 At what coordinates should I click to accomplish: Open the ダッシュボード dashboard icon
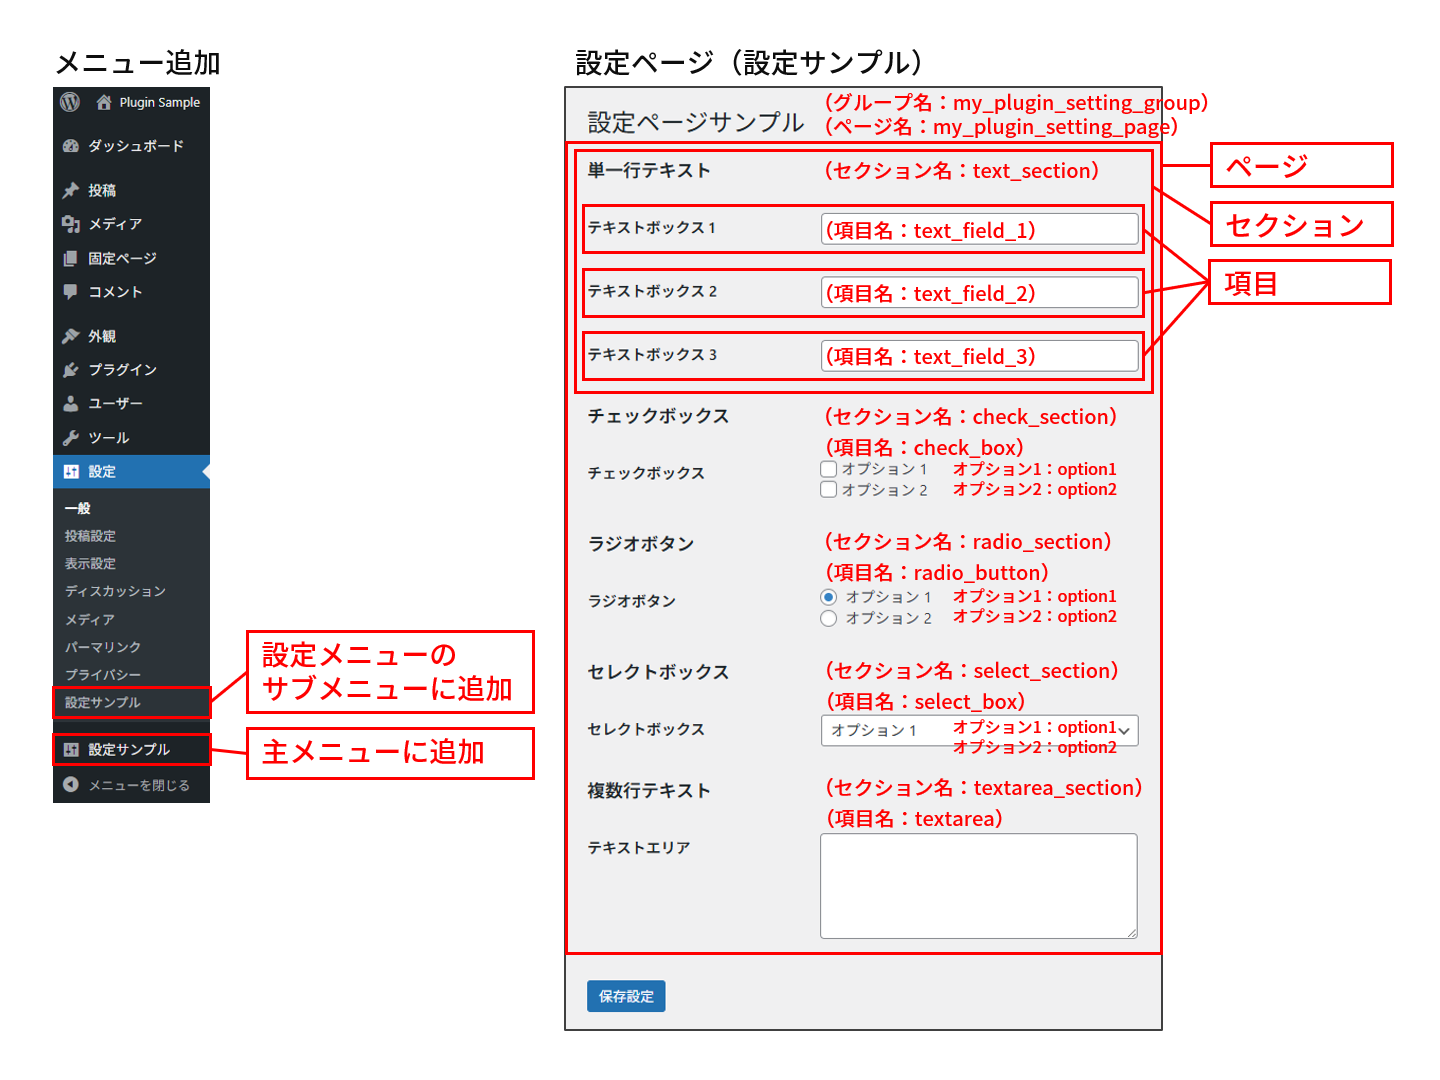pos(71,146)
